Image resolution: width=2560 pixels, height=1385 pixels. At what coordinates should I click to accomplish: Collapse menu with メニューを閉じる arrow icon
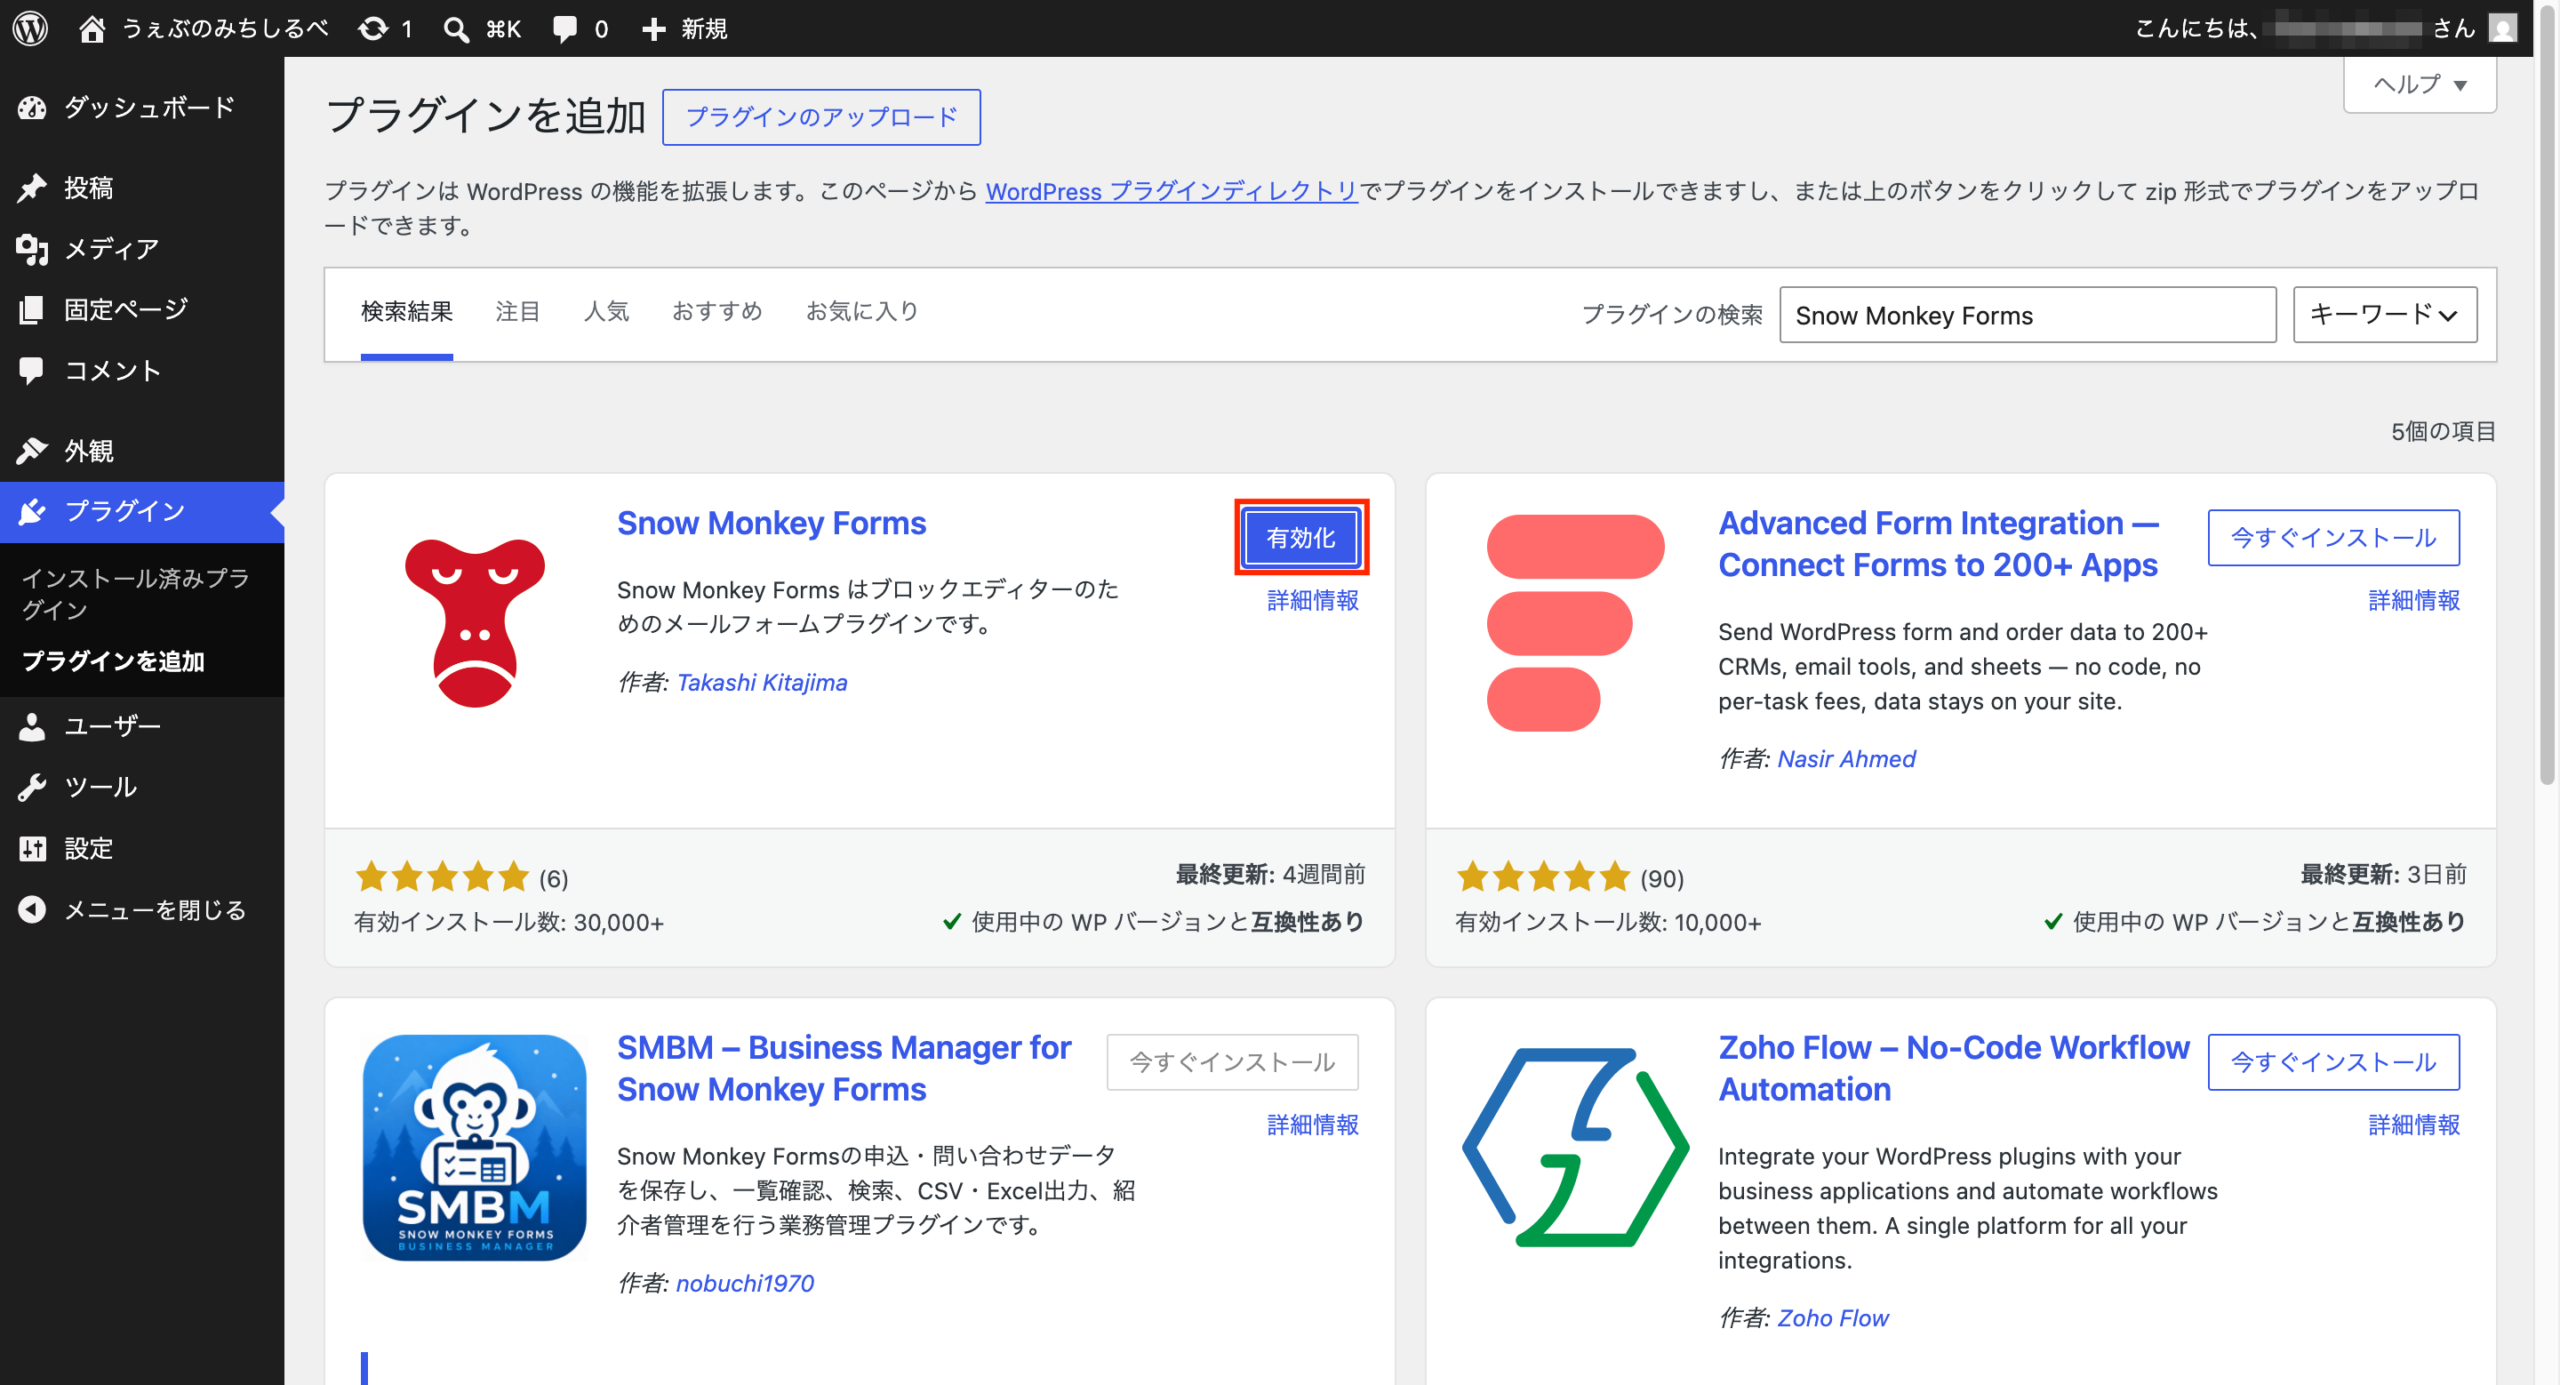pos(32,910)
